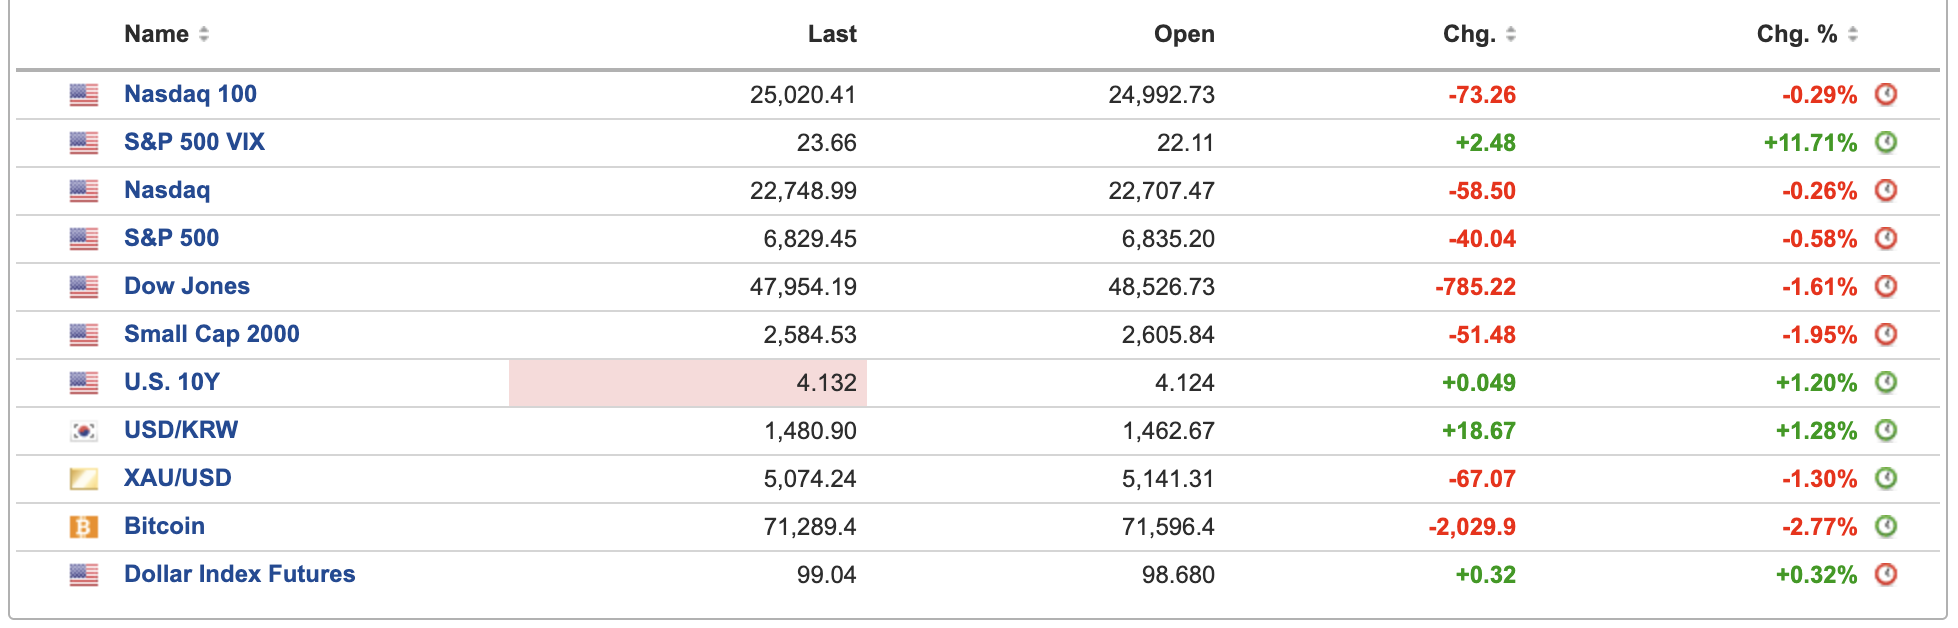Sort the table by Name column arrows
Screen dimensions: 1958x628
click(204, 34)
